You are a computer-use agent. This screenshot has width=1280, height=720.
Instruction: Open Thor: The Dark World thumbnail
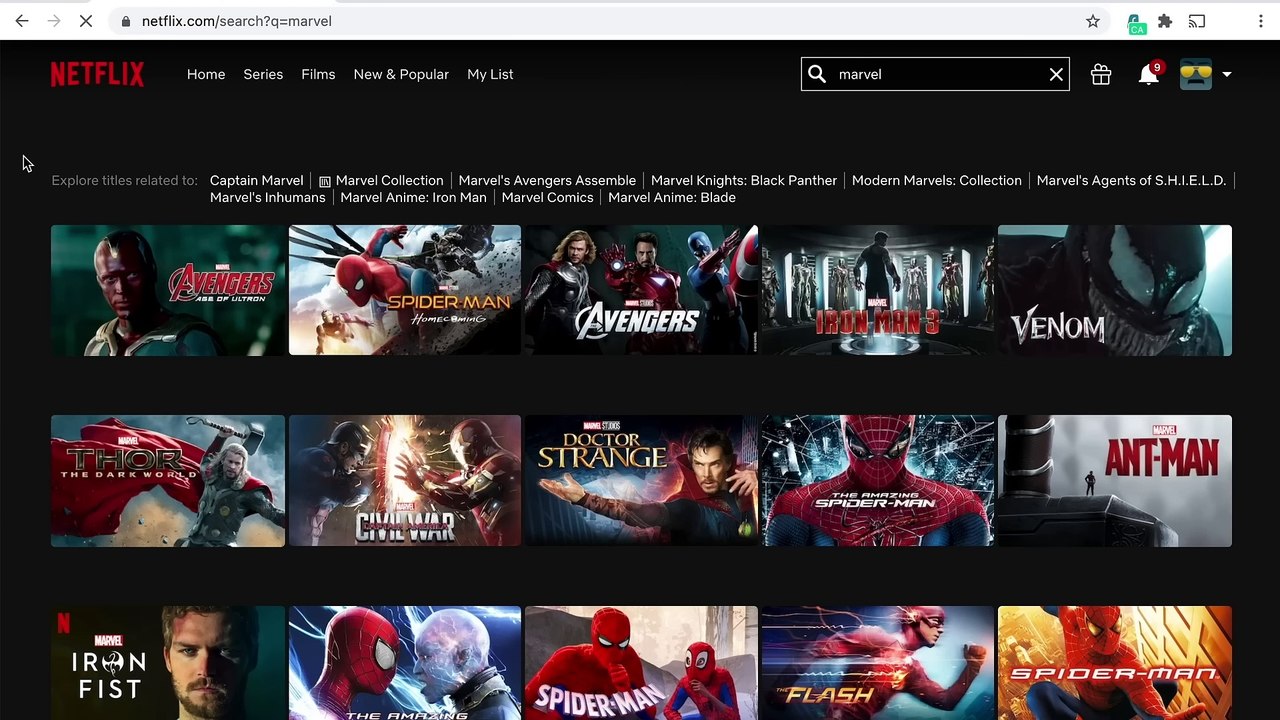click(x=168, y=481)
